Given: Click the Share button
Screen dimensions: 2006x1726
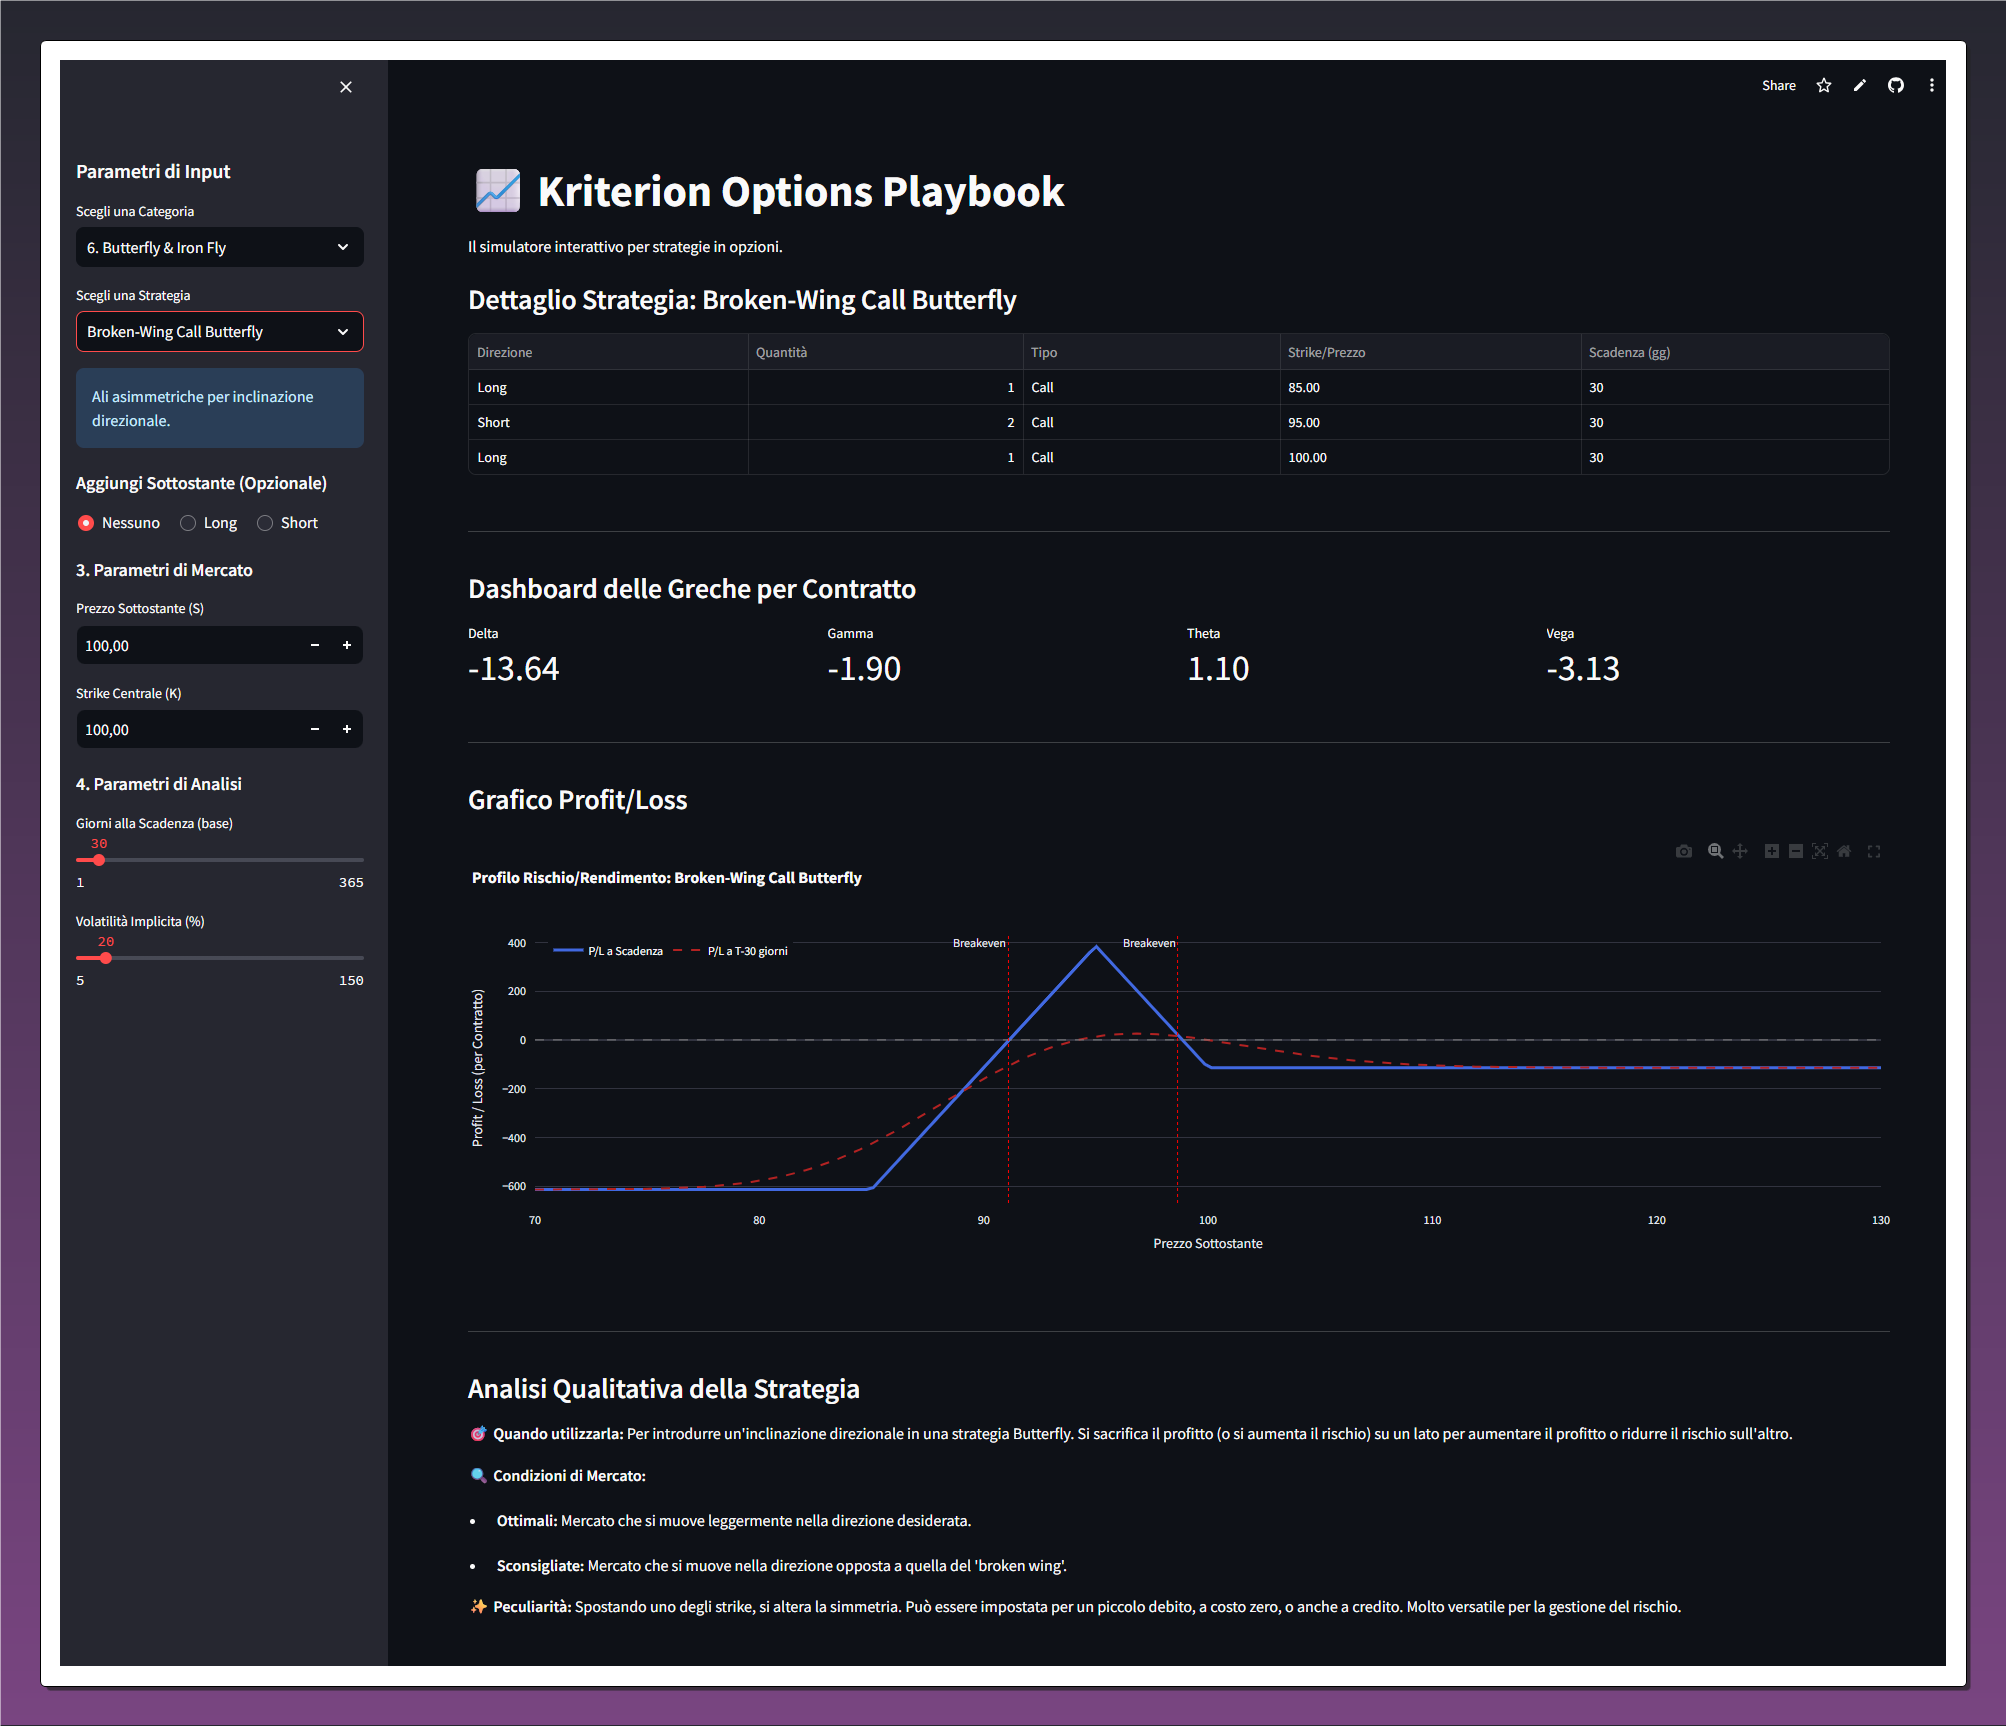Looking at the screenshot, I should click(x=1778, y=86).
